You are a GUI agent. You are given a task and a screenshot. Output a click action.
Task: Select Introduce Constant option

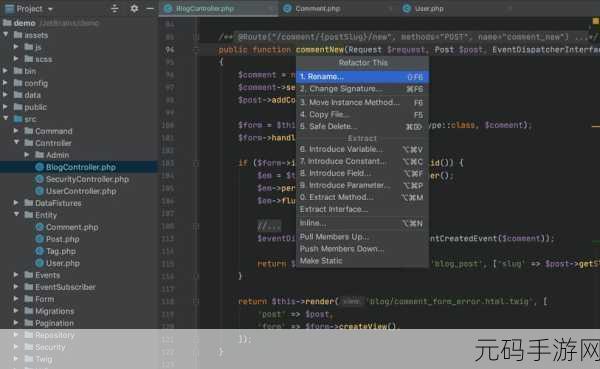[362, 161]
